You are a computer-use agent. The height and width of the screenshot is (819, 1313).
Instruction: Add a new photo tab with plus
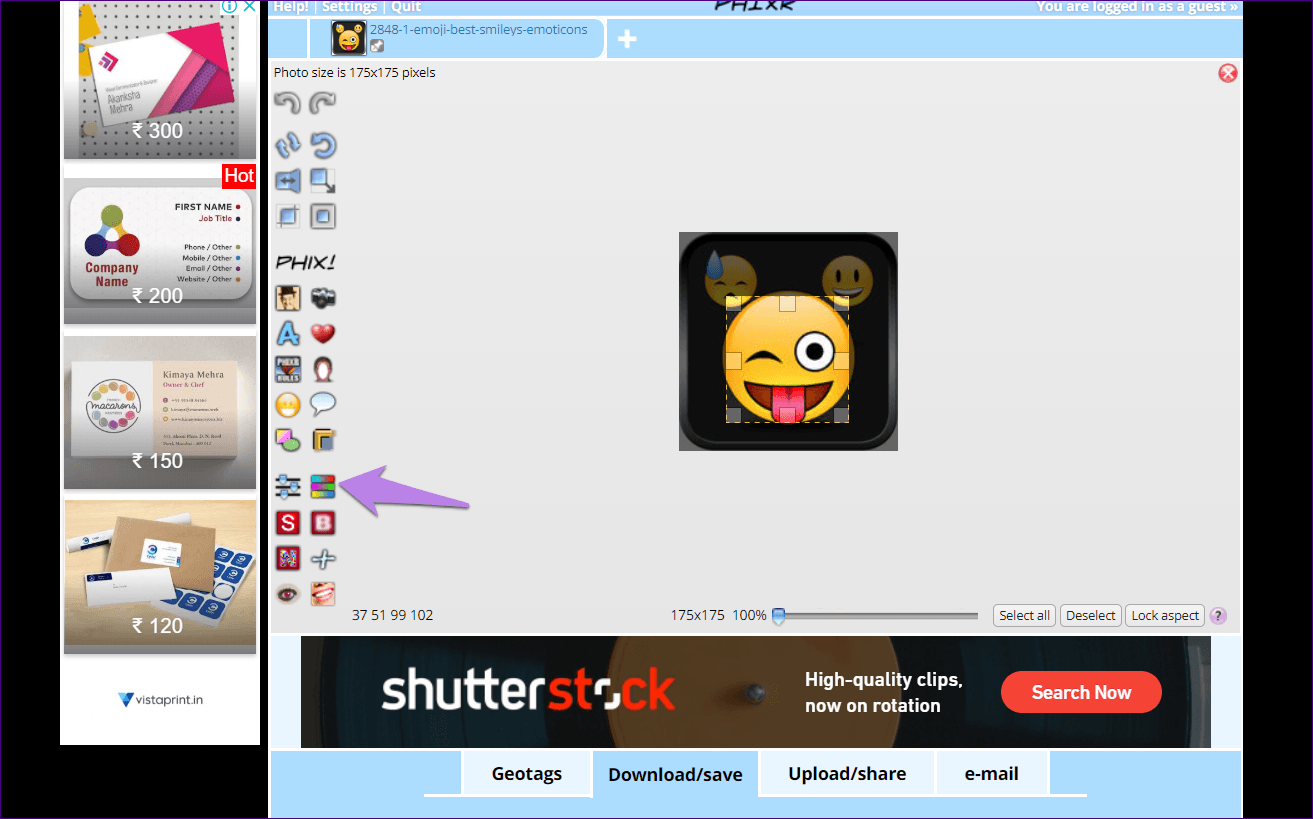(x=627, y=39)
